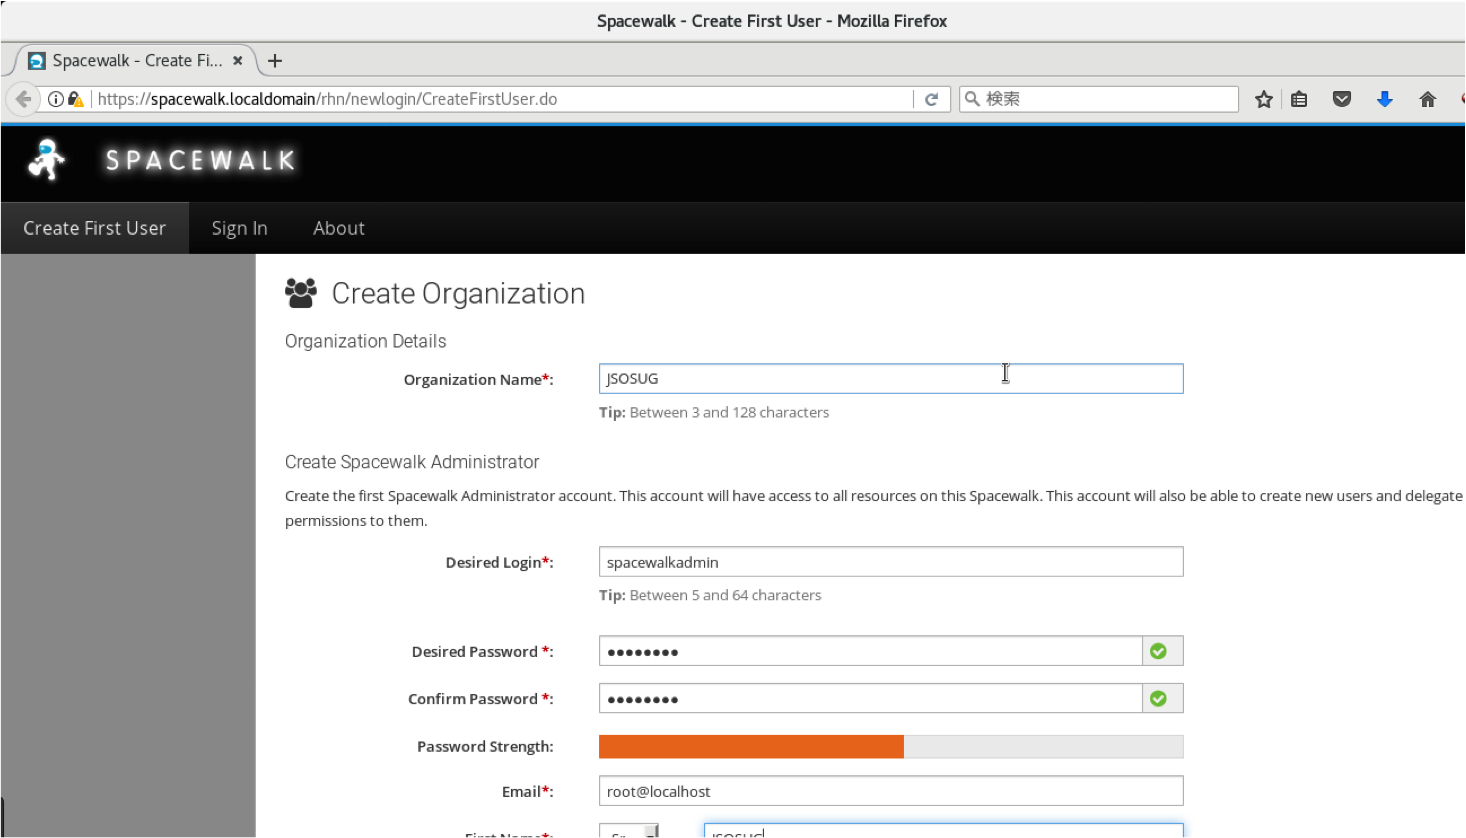1466x838 pixels.
Task: Click green check next to Desired Password
Action: coord(1158,651)
